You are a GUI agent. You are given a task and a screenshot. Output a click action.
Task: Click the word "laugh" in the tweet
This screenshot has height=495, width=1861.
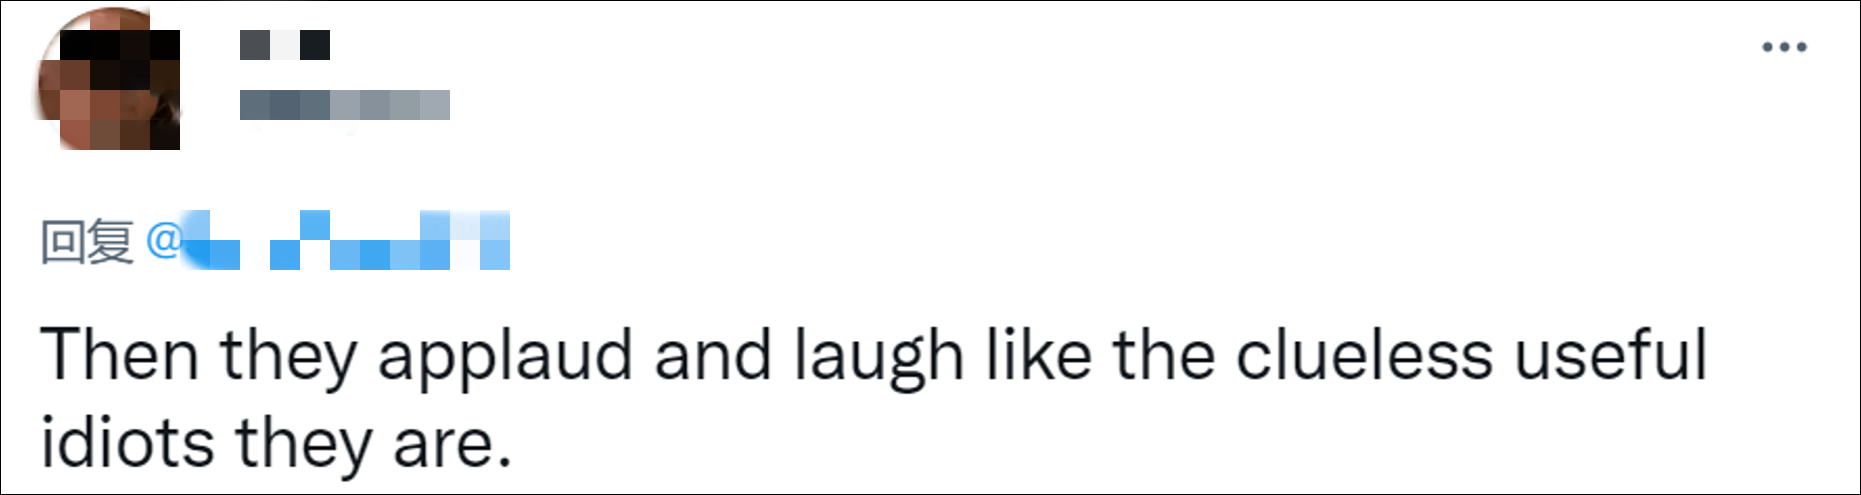click(879, 356)
